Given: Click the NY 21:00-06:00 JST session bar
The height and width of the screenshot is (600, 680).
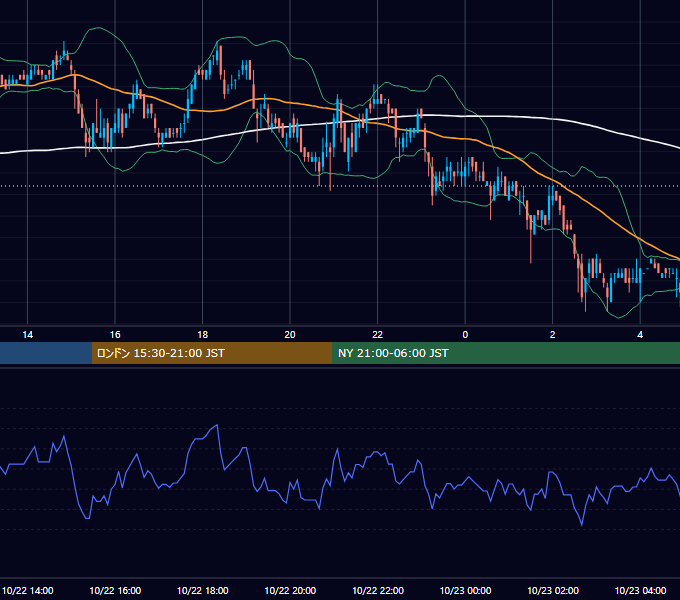Looking at the screenshot, I should click(506, 353).
